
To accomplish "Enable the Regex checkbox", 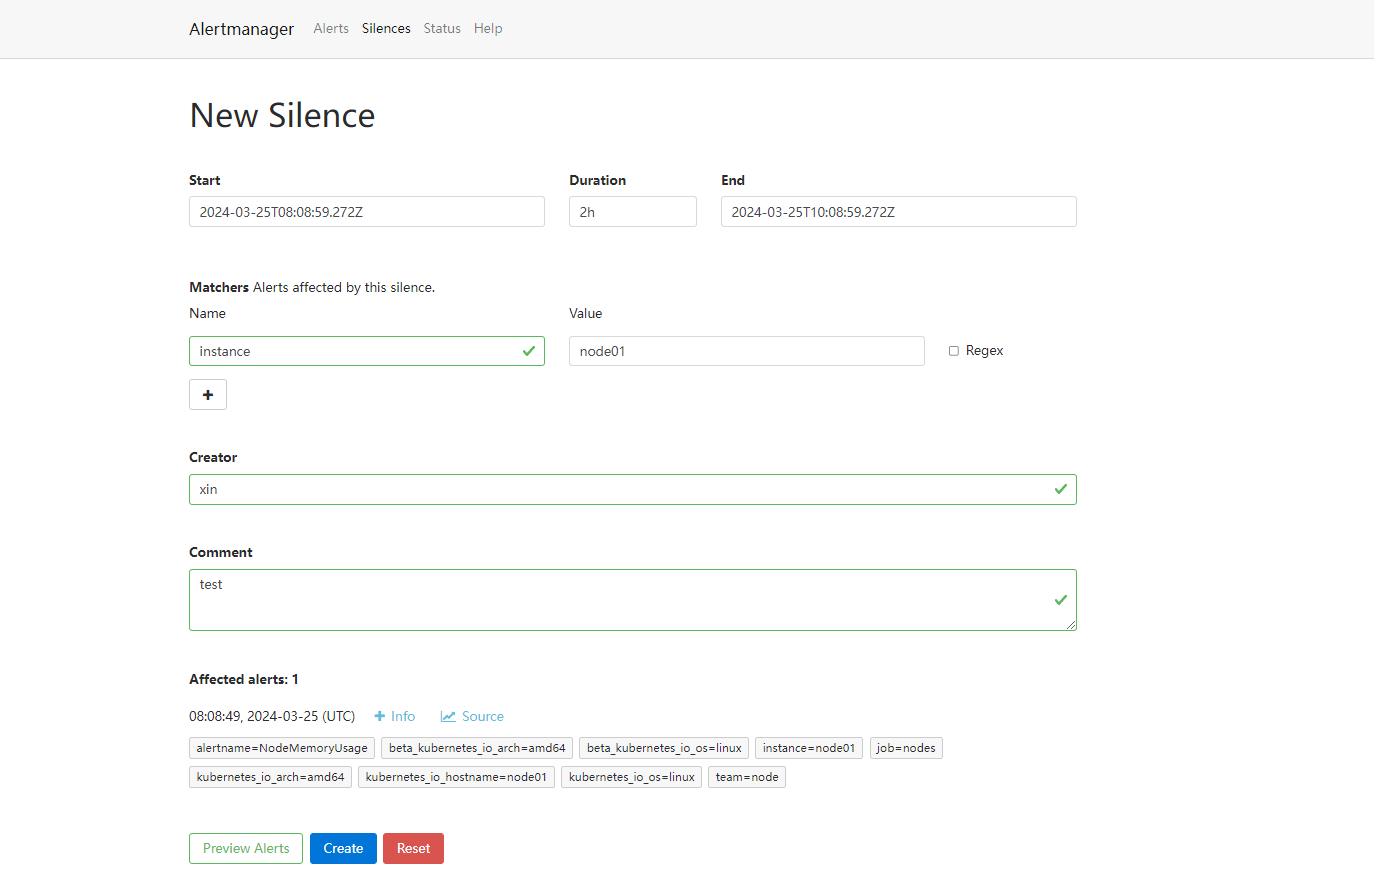I will pos(954,351).
